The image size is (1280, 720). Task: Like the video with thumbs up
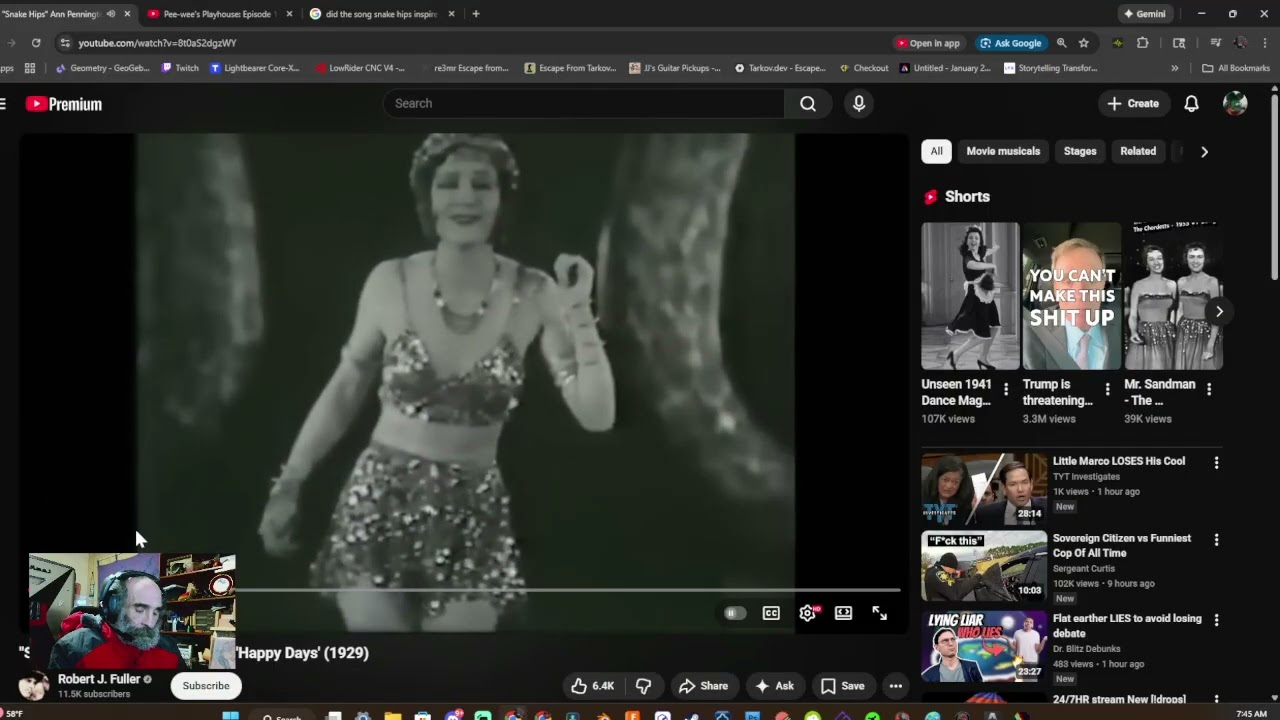tap(592, 686)
